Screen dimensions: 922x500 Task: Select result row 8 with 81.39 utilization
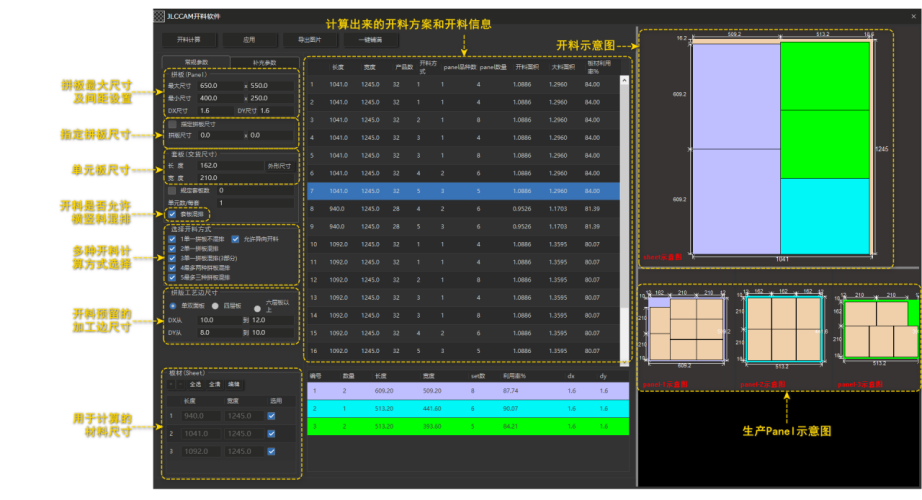(x=463, y=209)
